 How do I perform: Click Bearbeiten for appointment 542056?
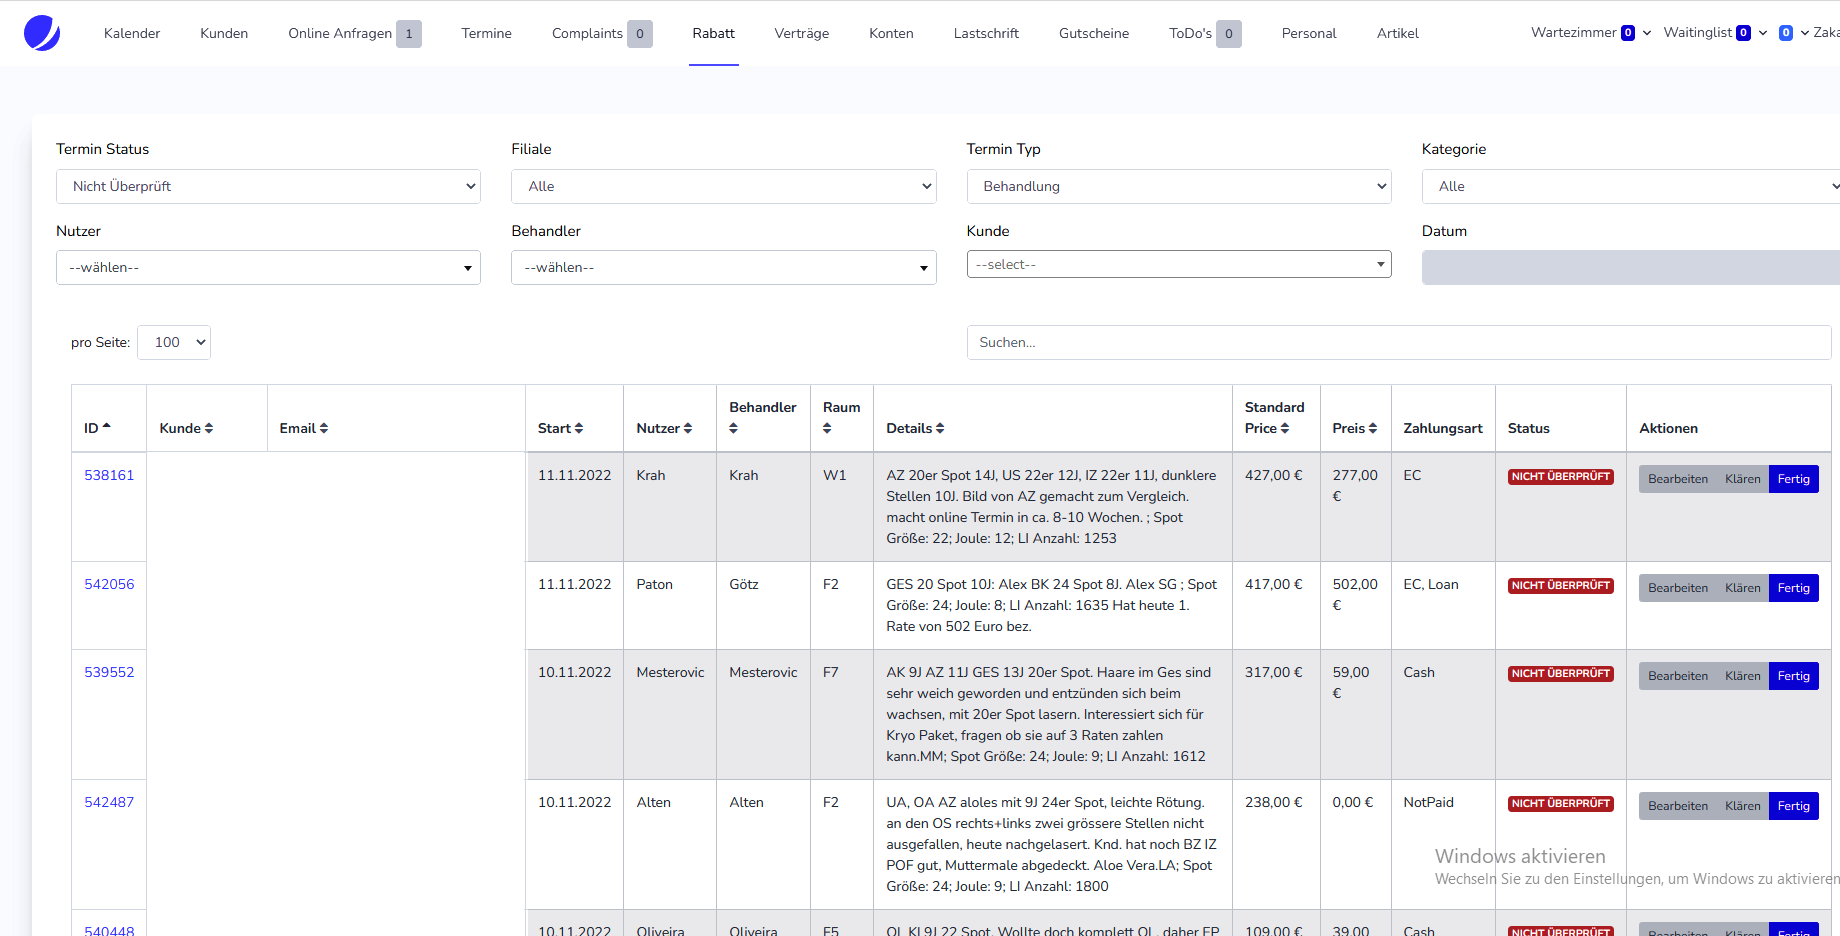[1678, 588]
